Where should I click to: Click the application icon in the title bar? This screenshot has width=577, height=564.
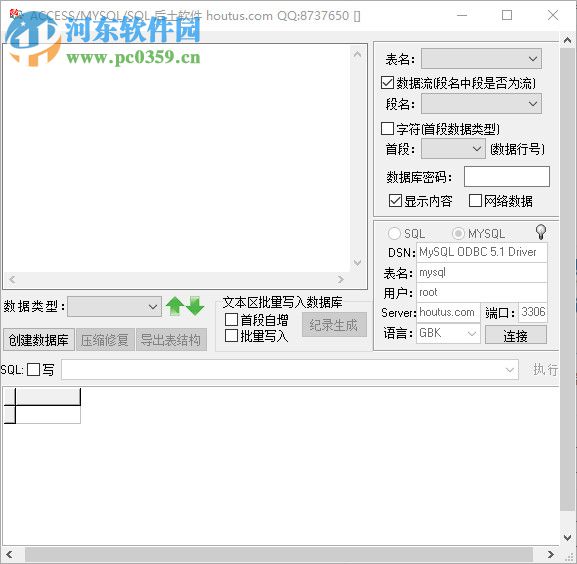pos(15,15)
